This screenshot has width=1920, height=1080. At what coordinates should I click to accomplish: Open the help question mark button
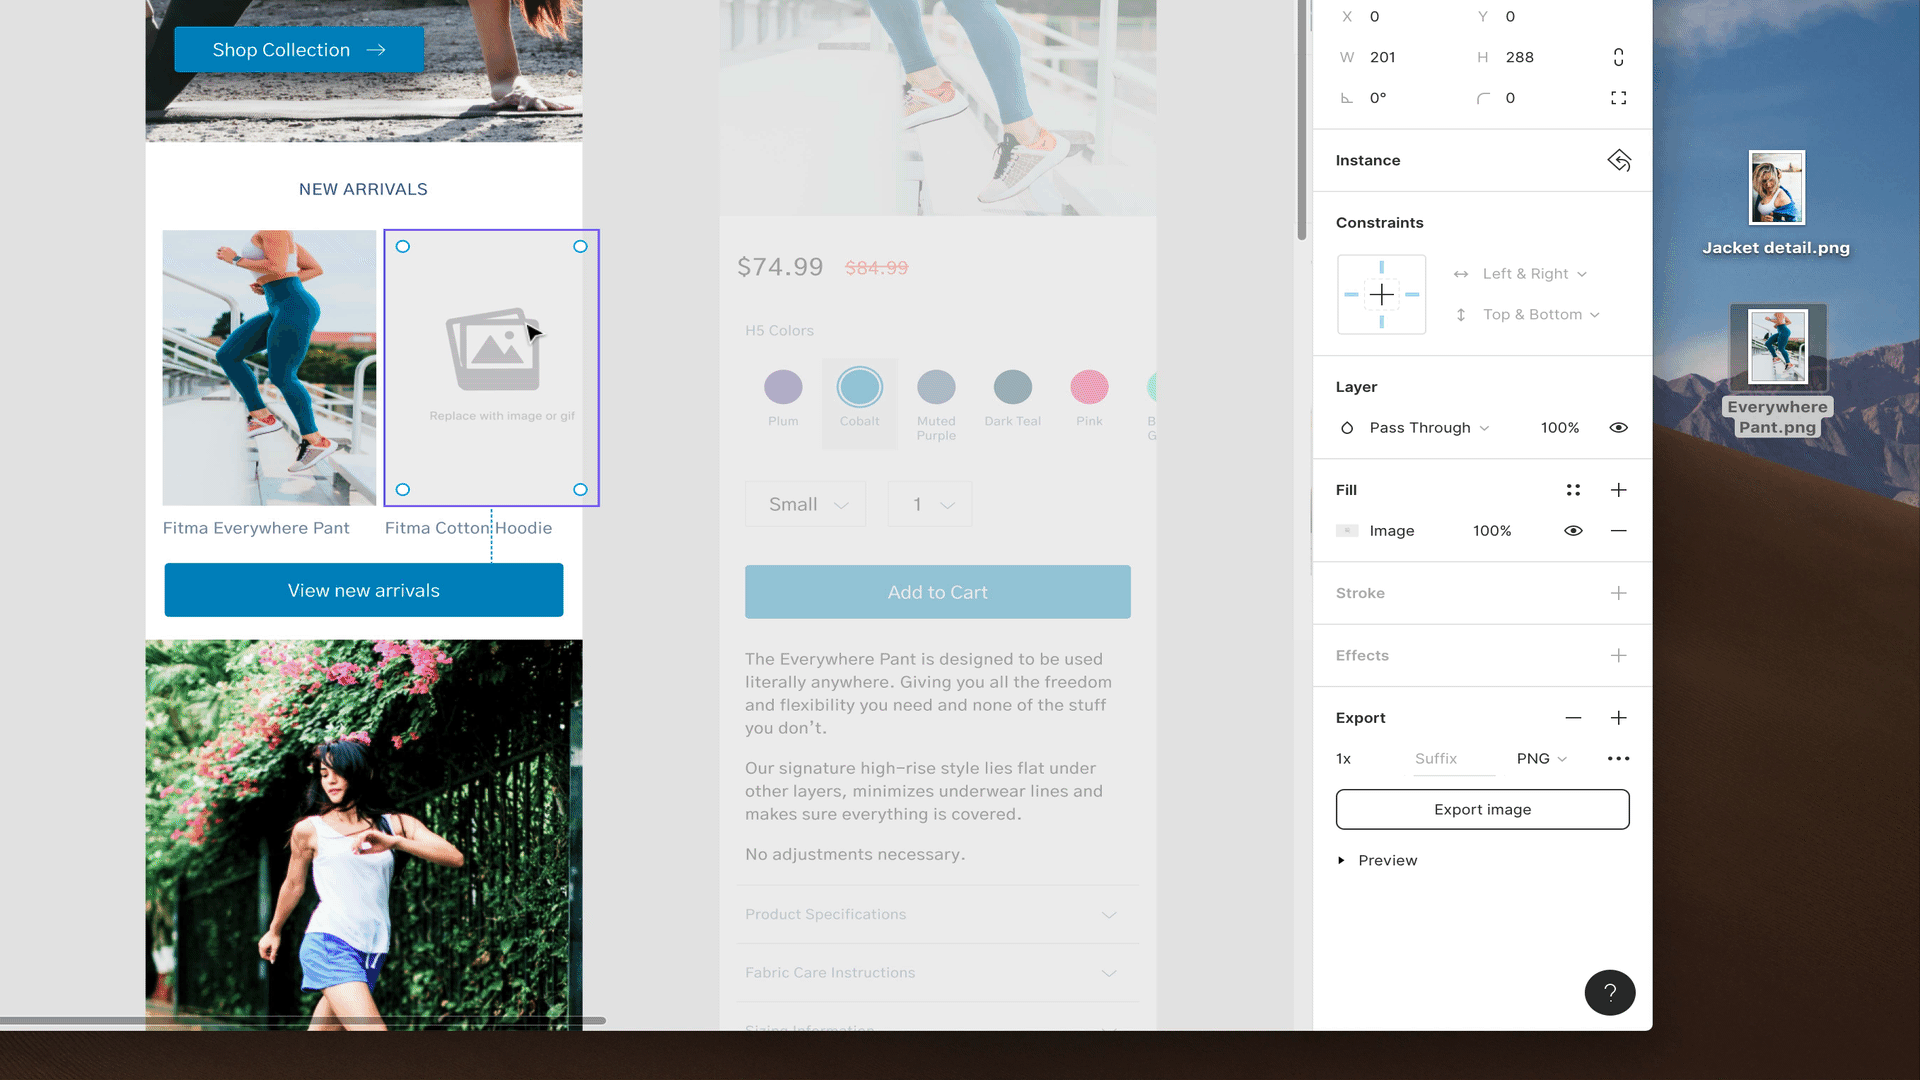pyautogui.click(x=1609, y=993)
